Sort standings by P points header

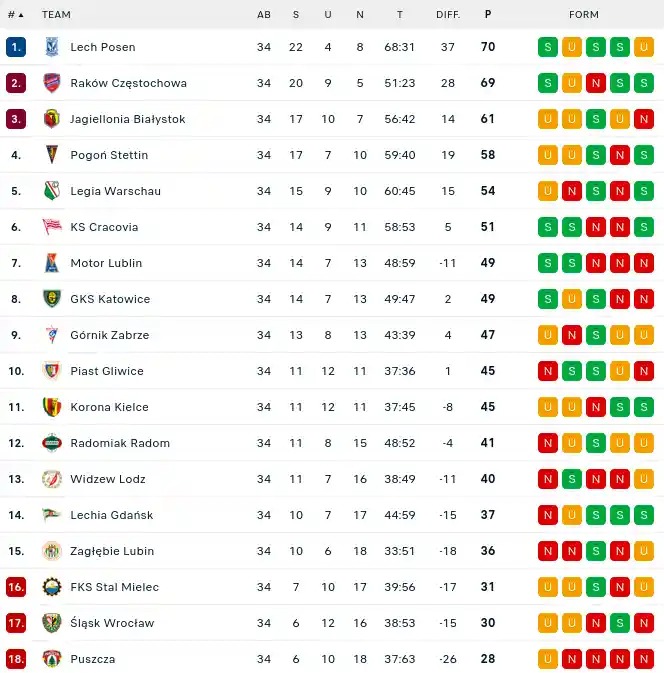(488, 15)
